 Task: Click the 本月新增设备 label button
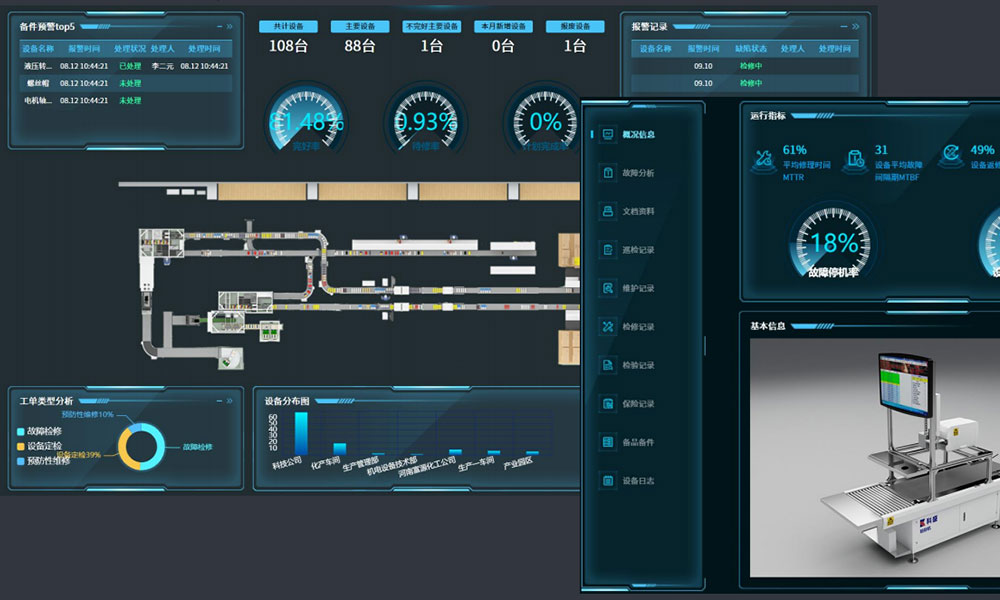(x=503, y=26)
